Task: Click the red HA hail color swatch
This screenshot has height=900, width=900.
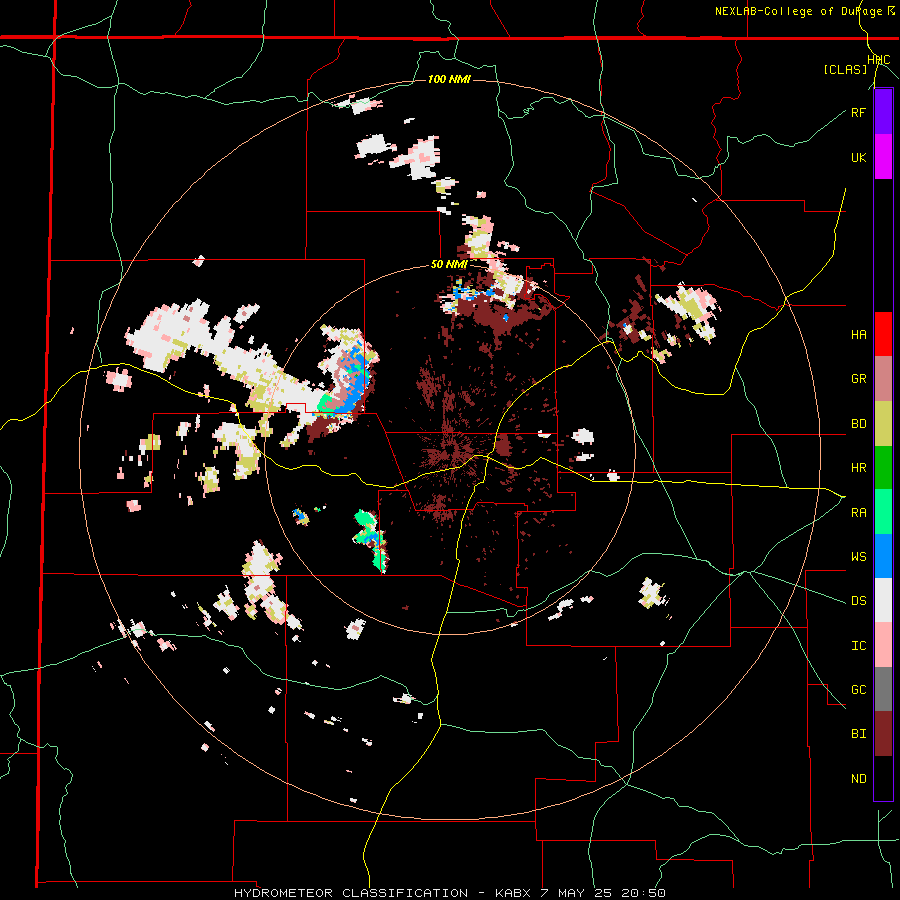Action: [883, 334]
